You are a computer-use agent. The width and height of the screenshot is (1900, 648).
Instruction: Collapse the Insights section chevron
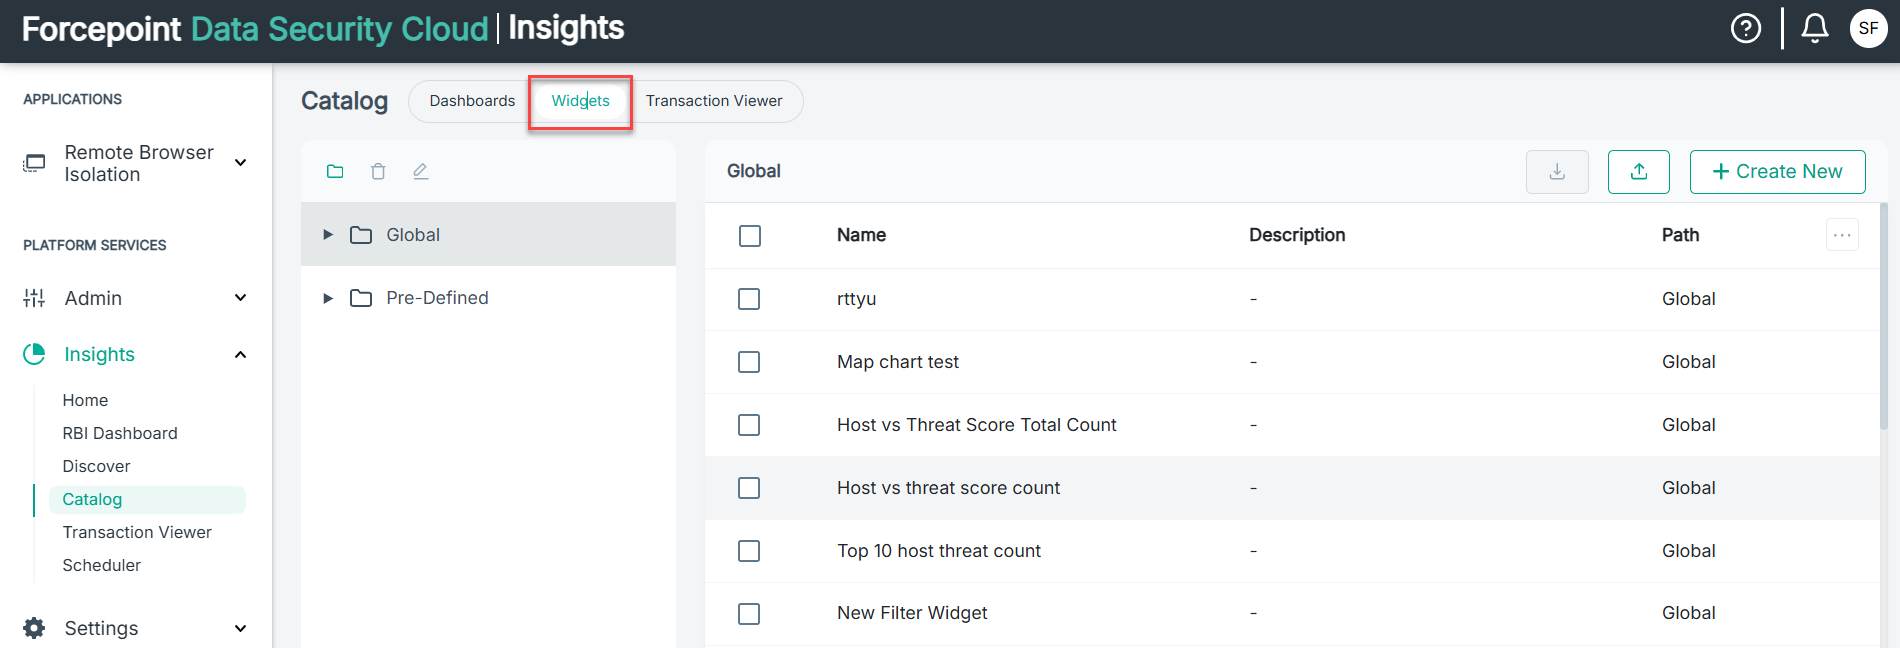[240, 354]
